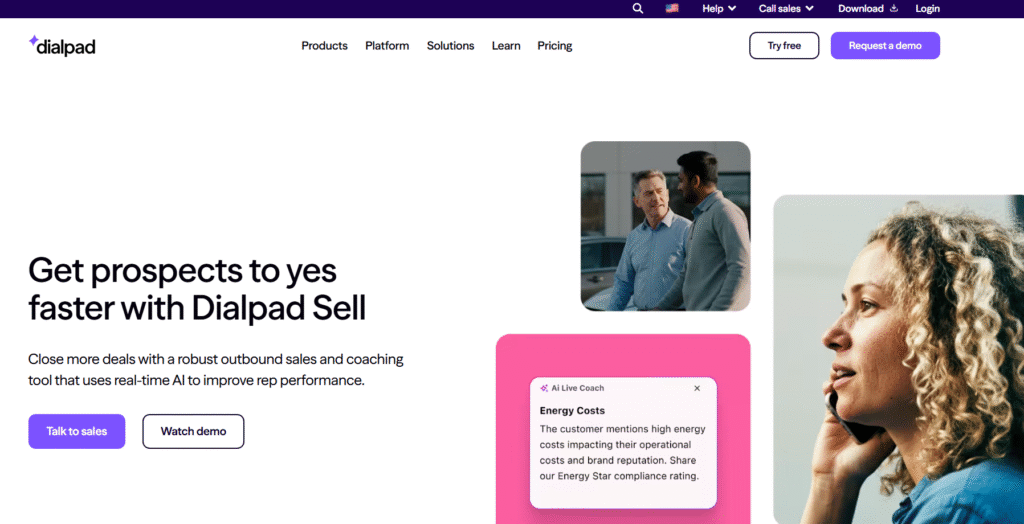Screen dimensions: 1024x524
Task: Close the Ai Live Coach card
Action: click(x=697, y=388)
